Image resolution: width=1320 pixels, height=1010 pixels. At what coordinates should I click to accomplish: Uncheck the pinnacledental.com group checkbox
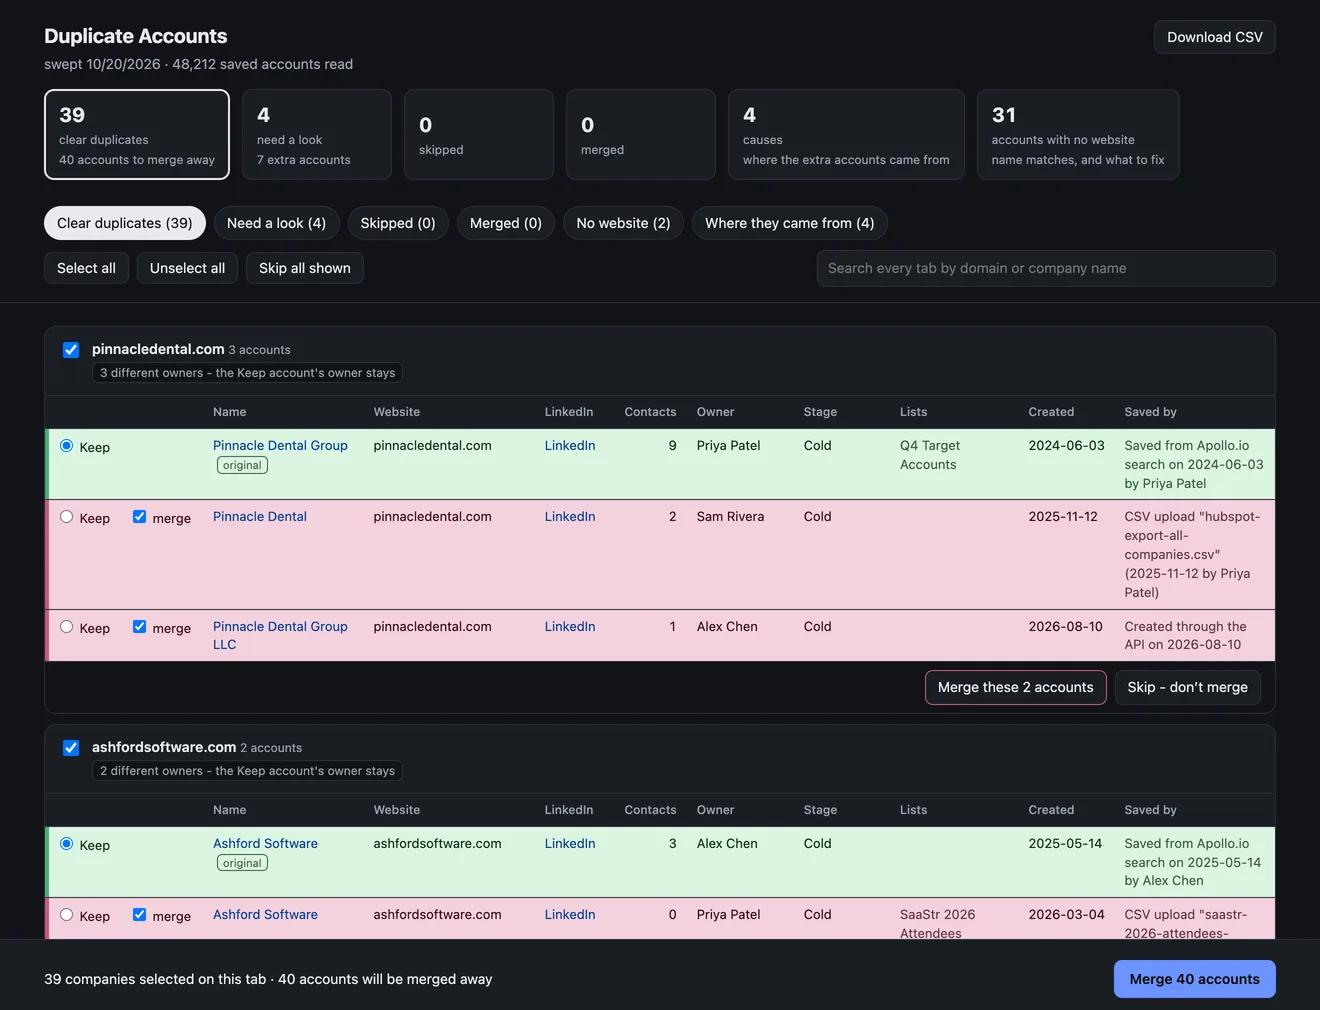point(71,350)
